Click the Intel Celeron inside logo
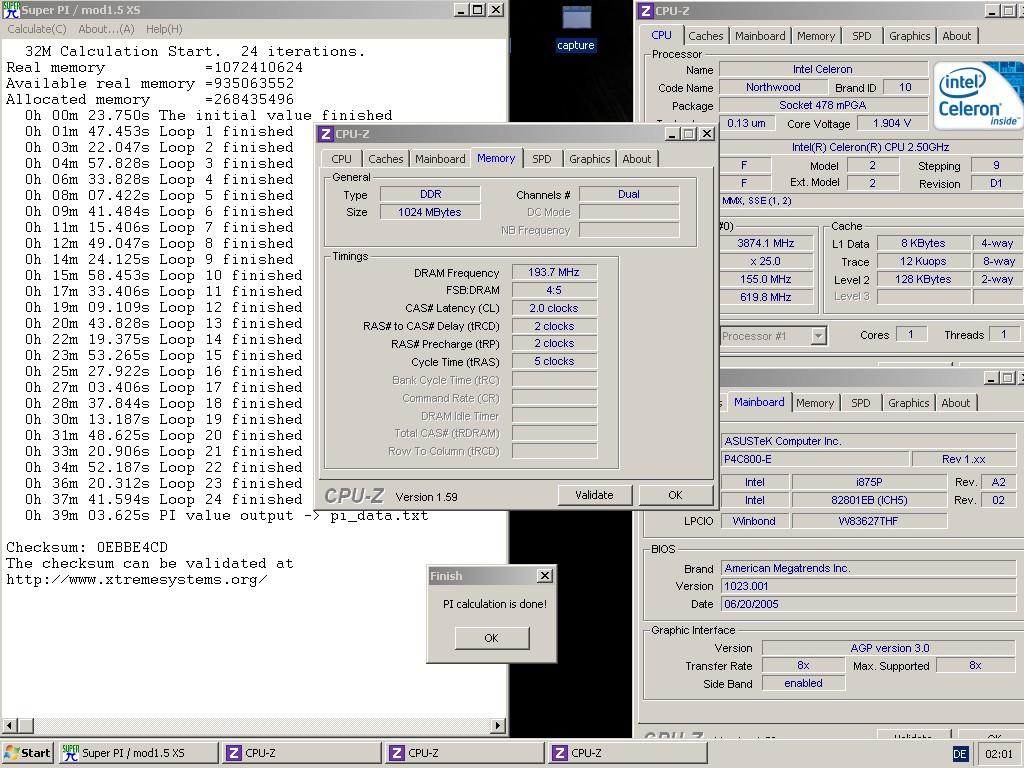The height and width of the screenshot is (768, 1024). tap(978, 95)
